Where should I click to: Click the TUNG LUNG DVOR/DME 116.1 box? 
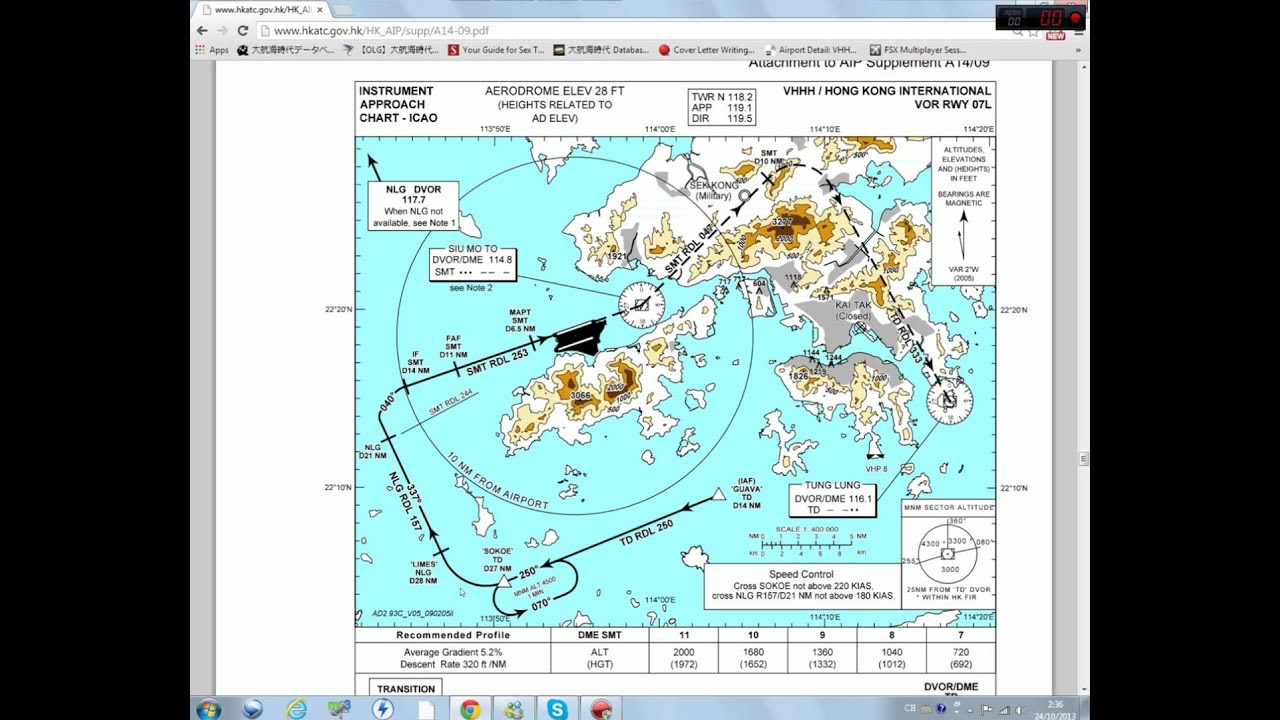(832, 498)
